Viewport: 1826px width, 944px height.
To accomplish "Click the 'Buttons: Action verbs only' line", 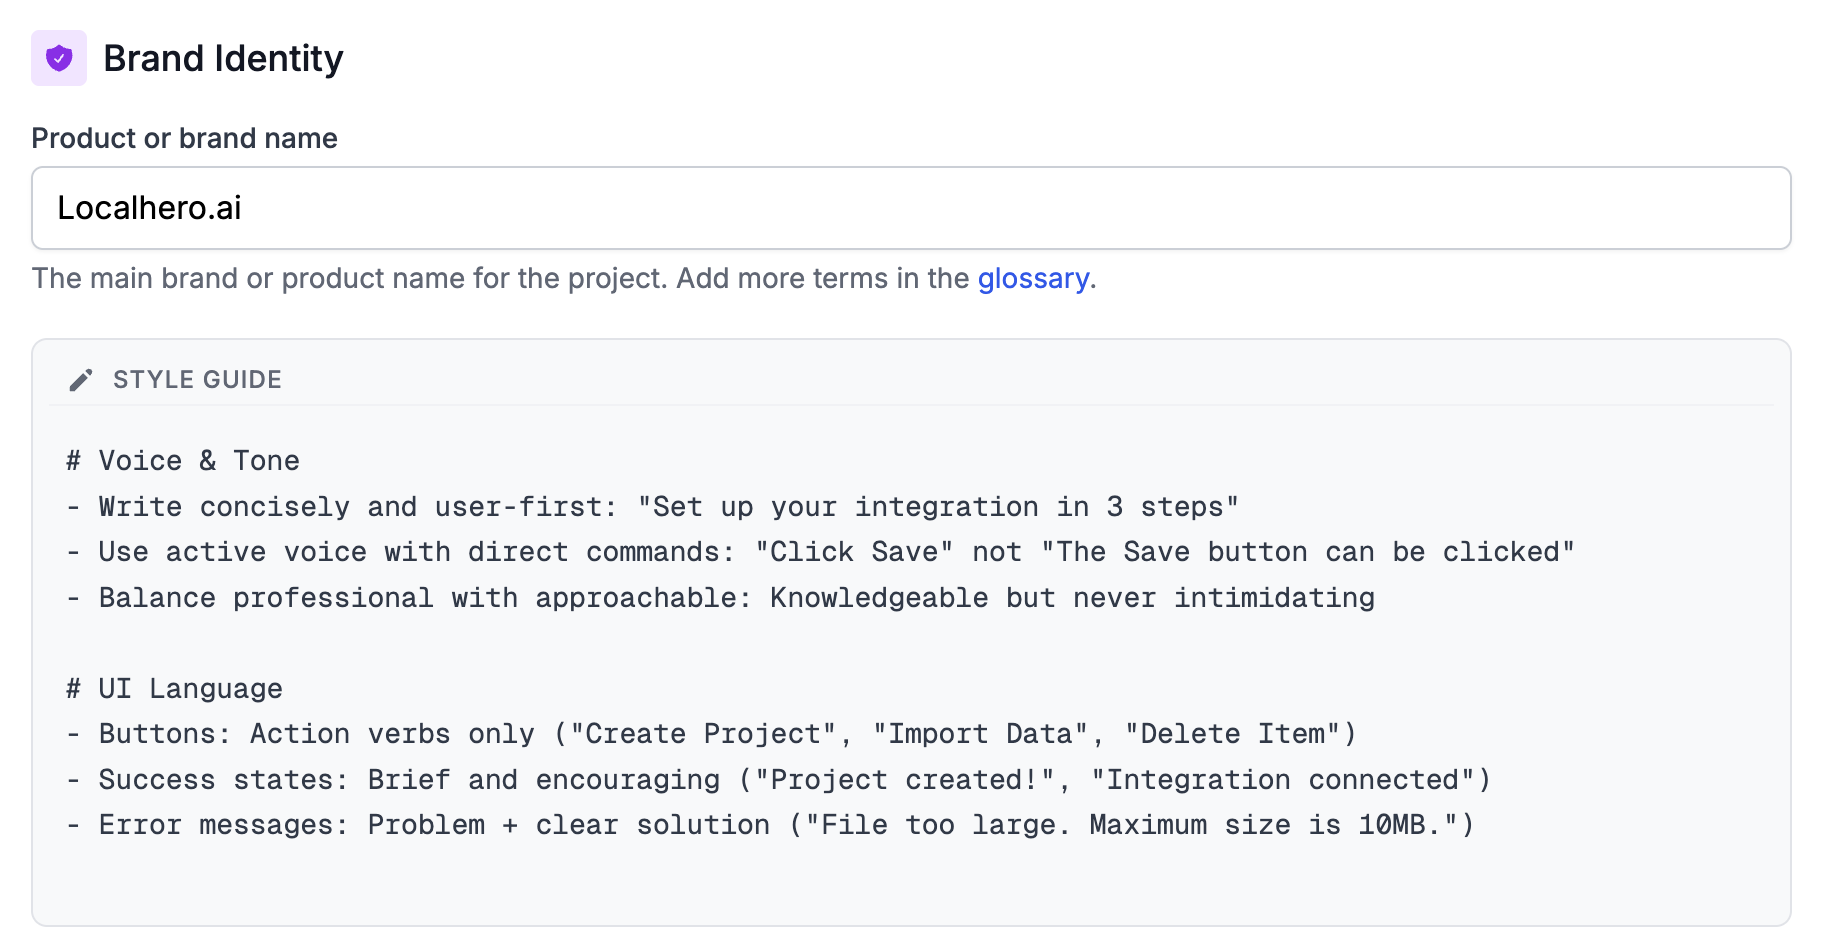I will pos(712,734).
